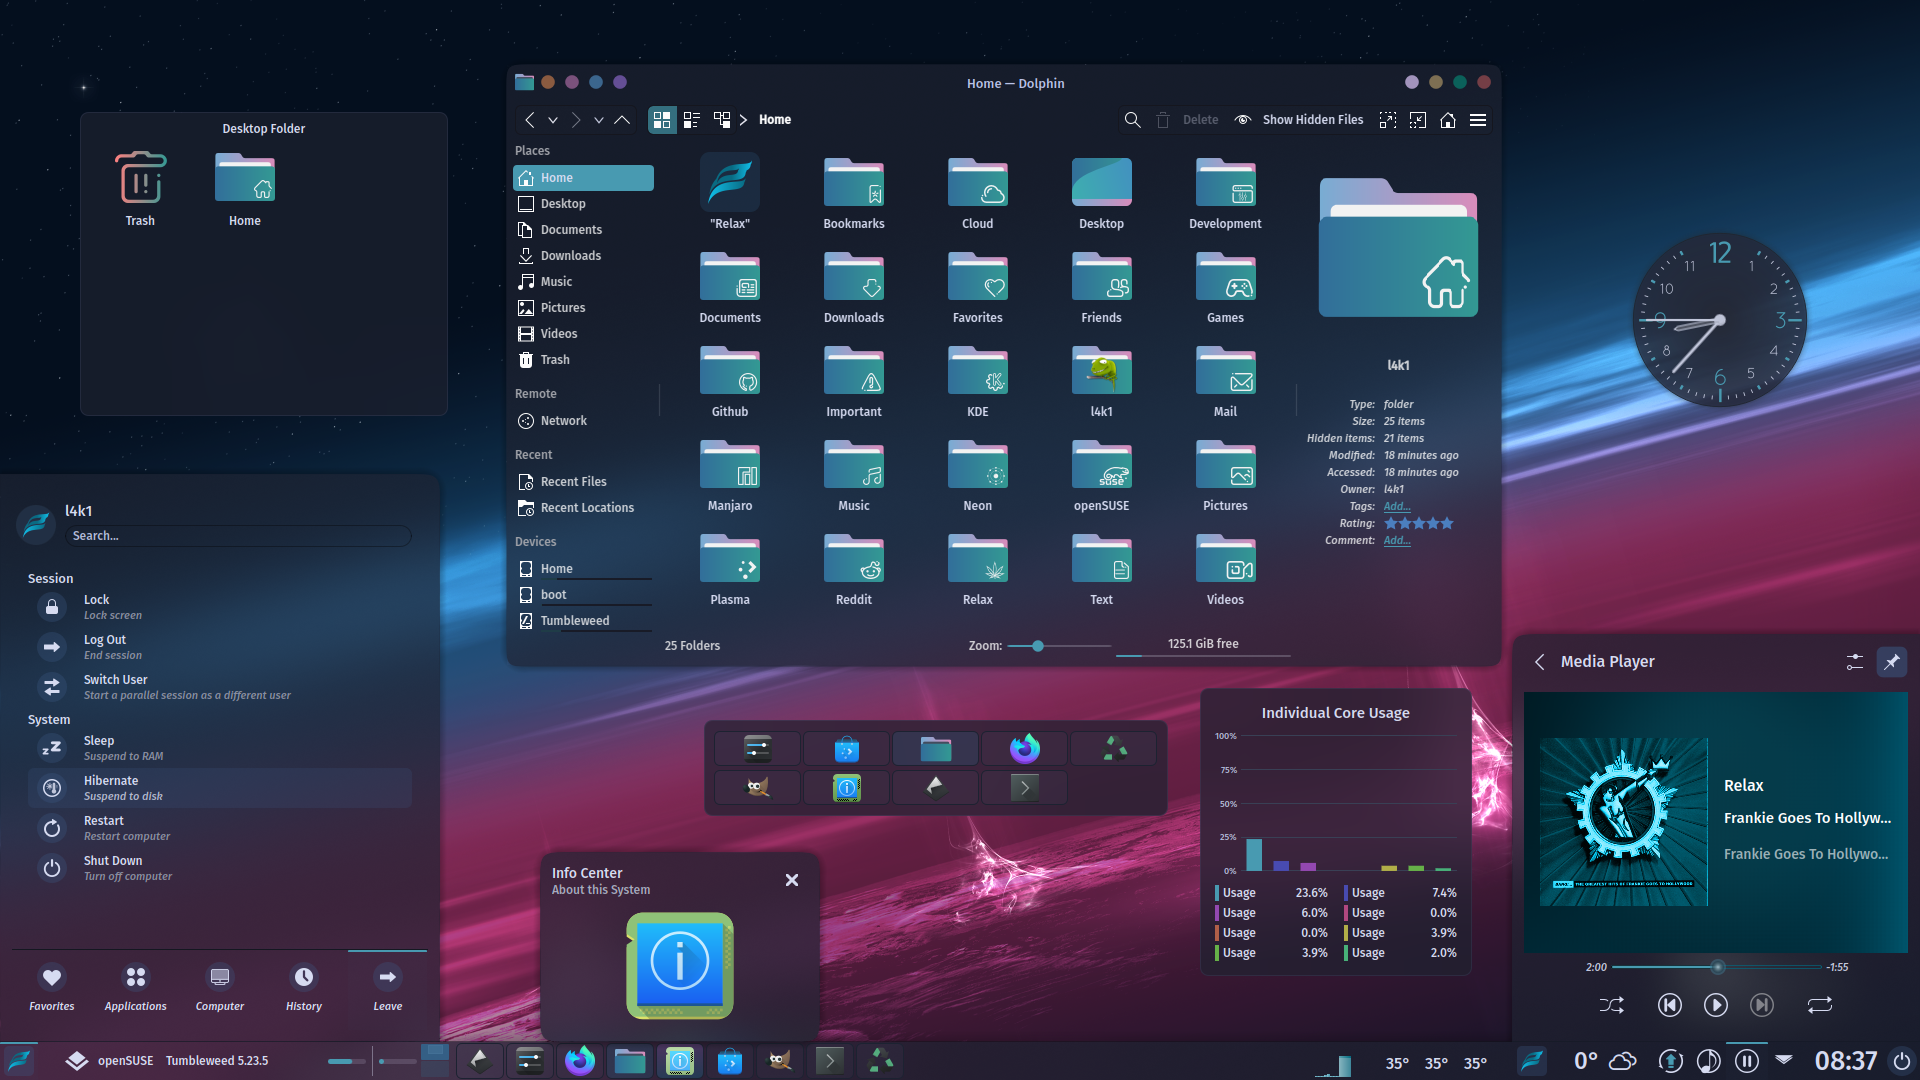This screenshot has height=1080, width=1920.
Task: Select Desktop in Places sidebar
Action: 583,204
